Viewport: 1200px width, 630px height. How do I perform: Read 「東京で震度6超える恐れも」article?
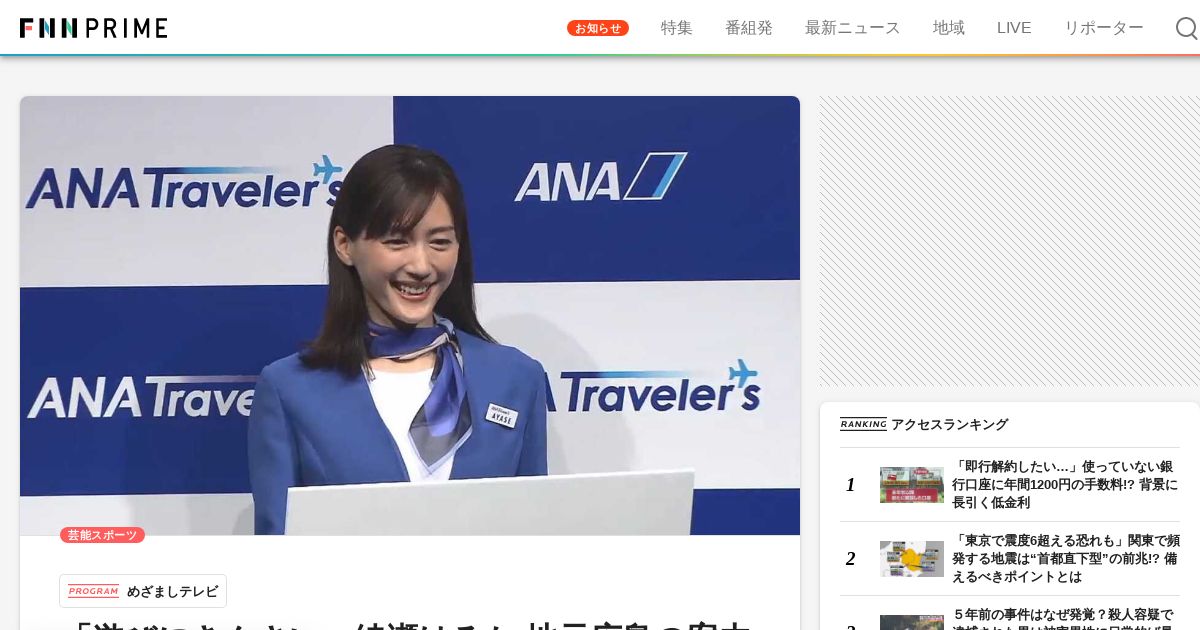point(1066,559)
